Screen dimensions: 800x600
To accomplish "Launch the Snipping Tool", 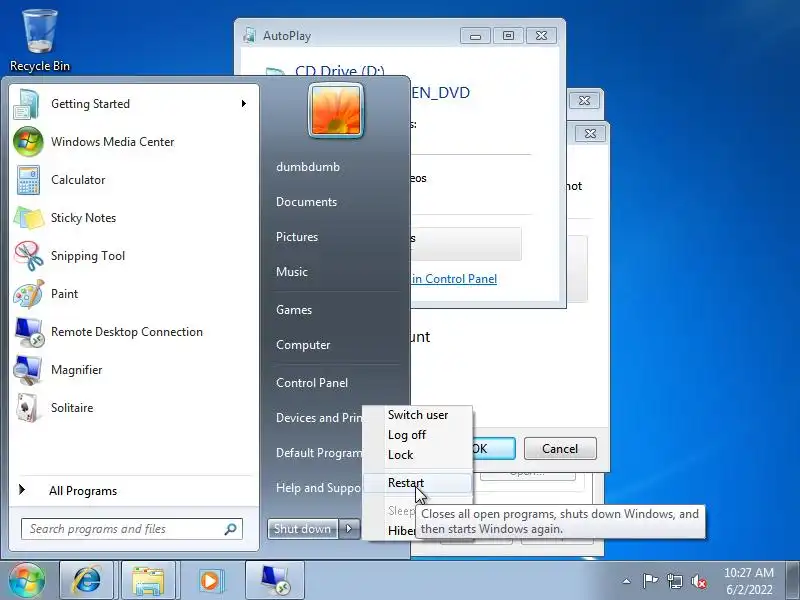I will tap(134, 256).
